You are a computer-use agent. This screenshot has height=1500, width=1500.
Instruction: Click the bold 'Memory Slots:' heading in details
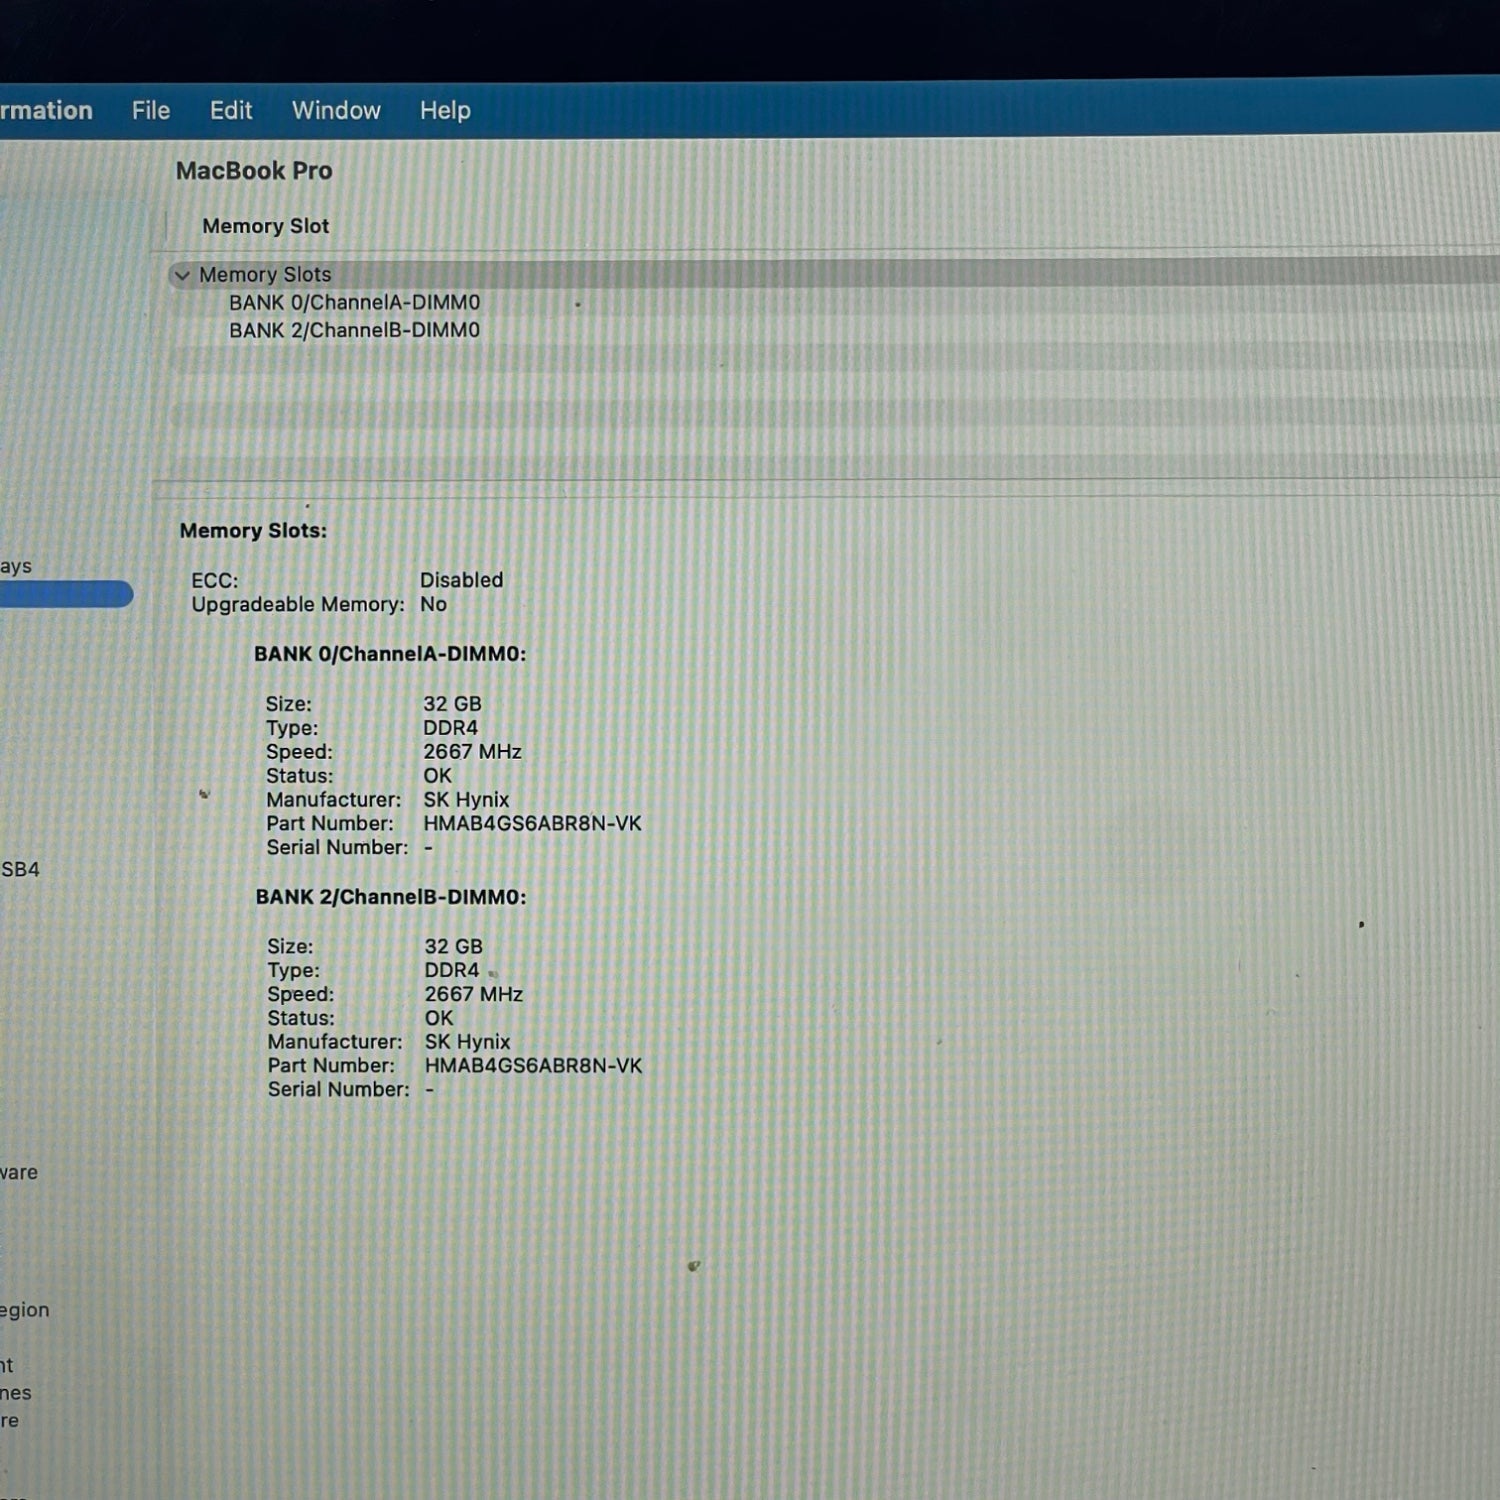coord(253,531)
